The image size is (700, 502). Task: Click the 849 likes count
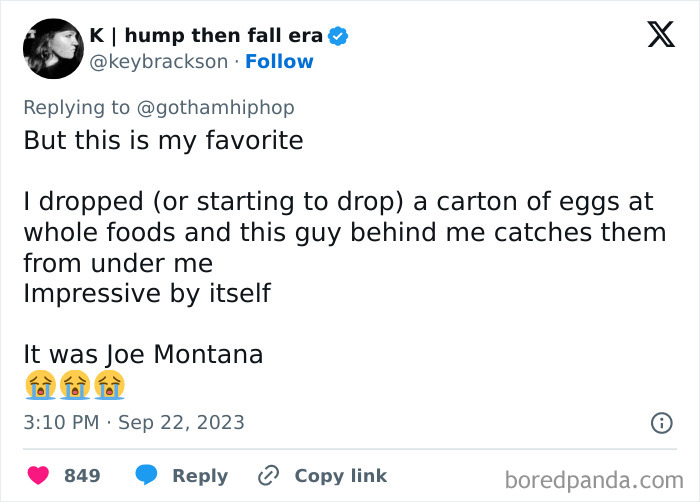coord(82,476)
